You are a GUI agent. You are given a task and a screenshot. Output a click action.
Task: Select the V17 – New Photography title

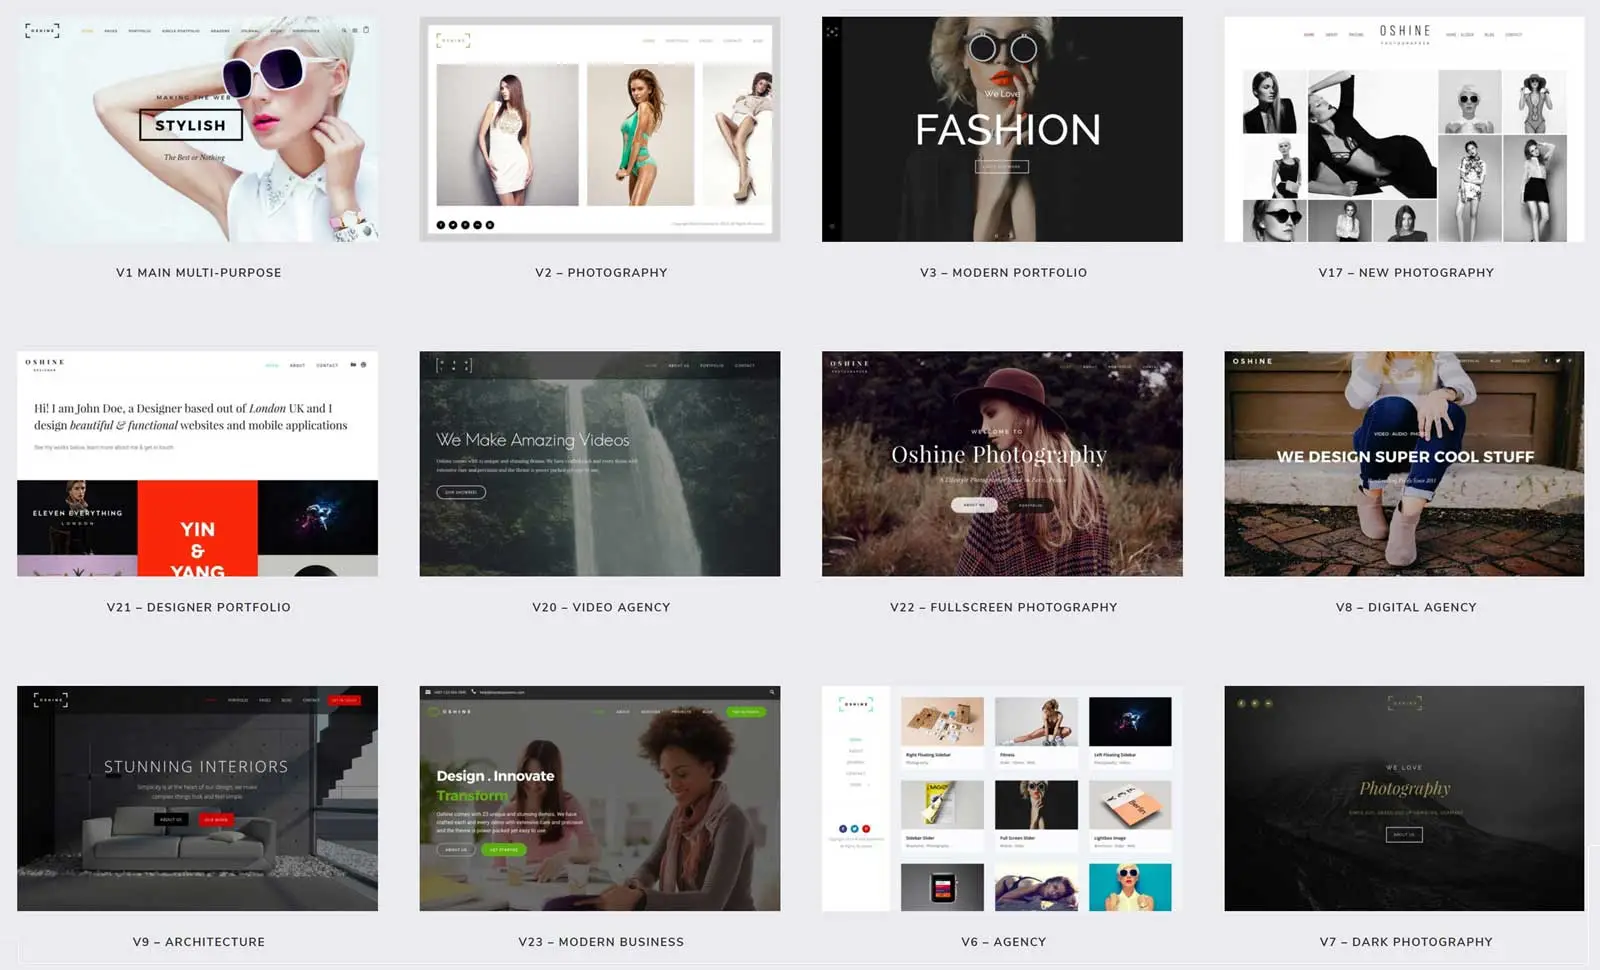[x=1405, y=272]
